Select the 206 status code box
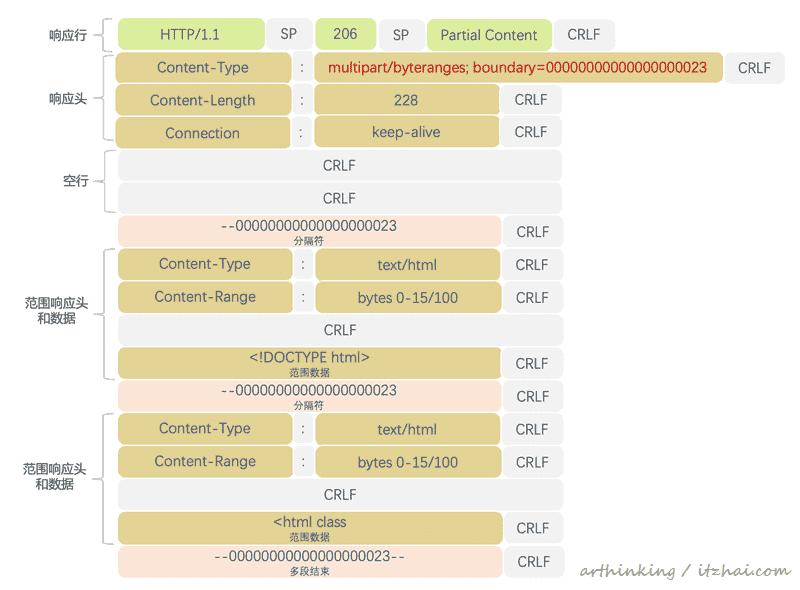800x590 pixels. (345, 34)
